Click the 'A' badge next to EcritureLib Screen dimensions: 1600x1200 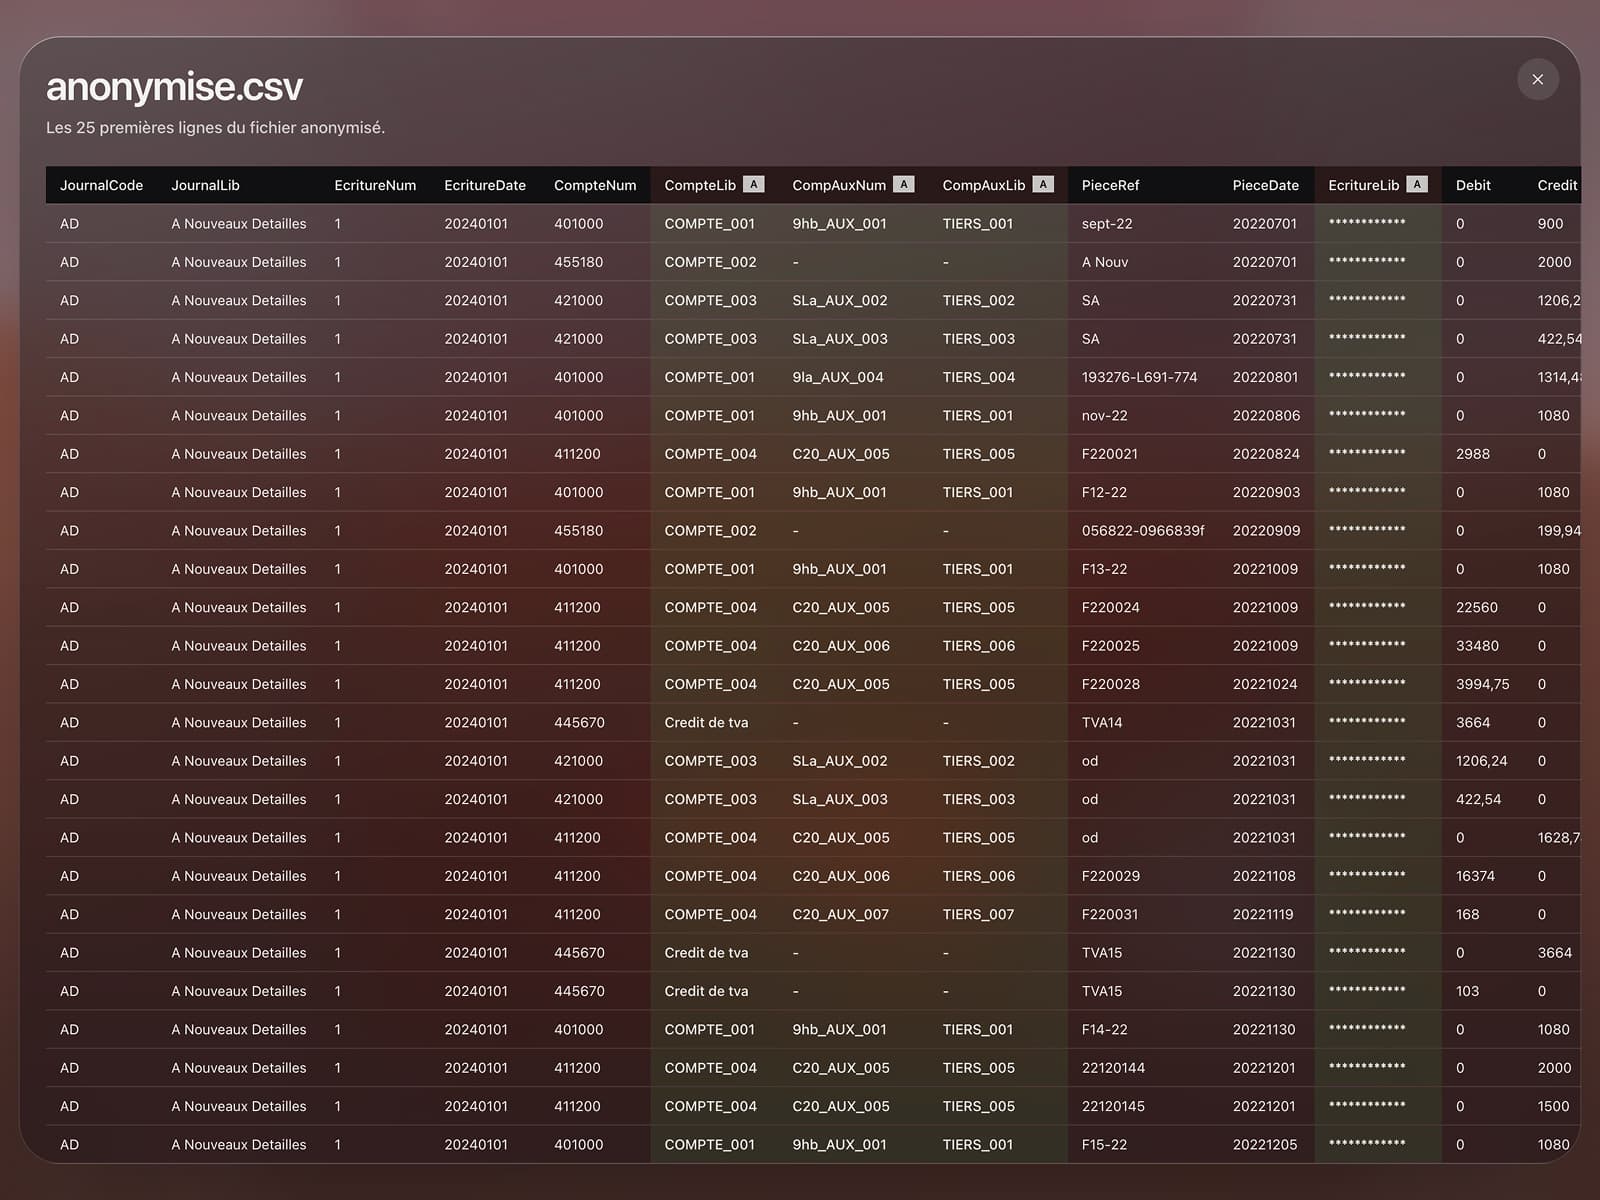tap(1417, 184)
